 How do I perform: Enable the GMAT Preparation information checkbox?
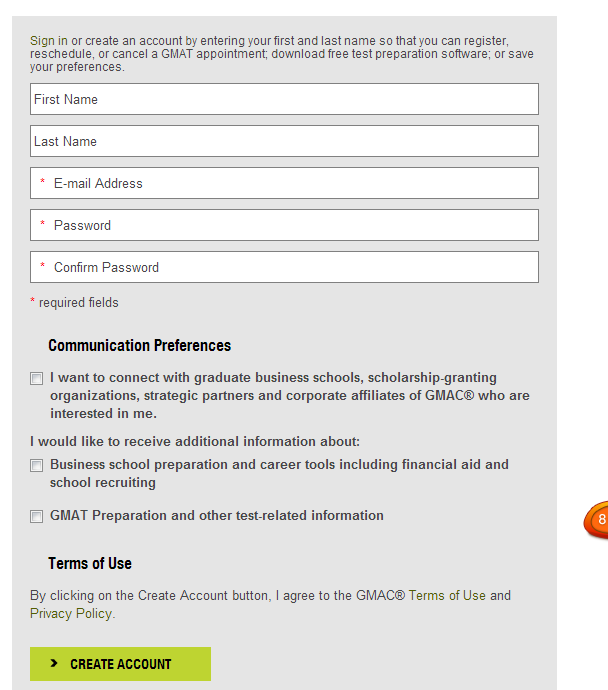pyautogui.click(x=37, y=517)
